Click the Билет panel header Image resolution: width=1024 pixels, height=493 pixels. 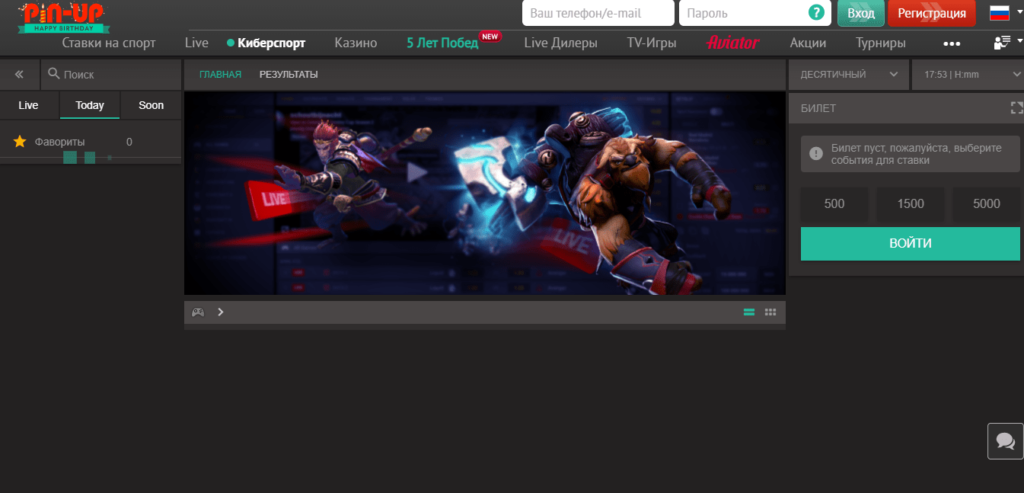pos(906,108)
